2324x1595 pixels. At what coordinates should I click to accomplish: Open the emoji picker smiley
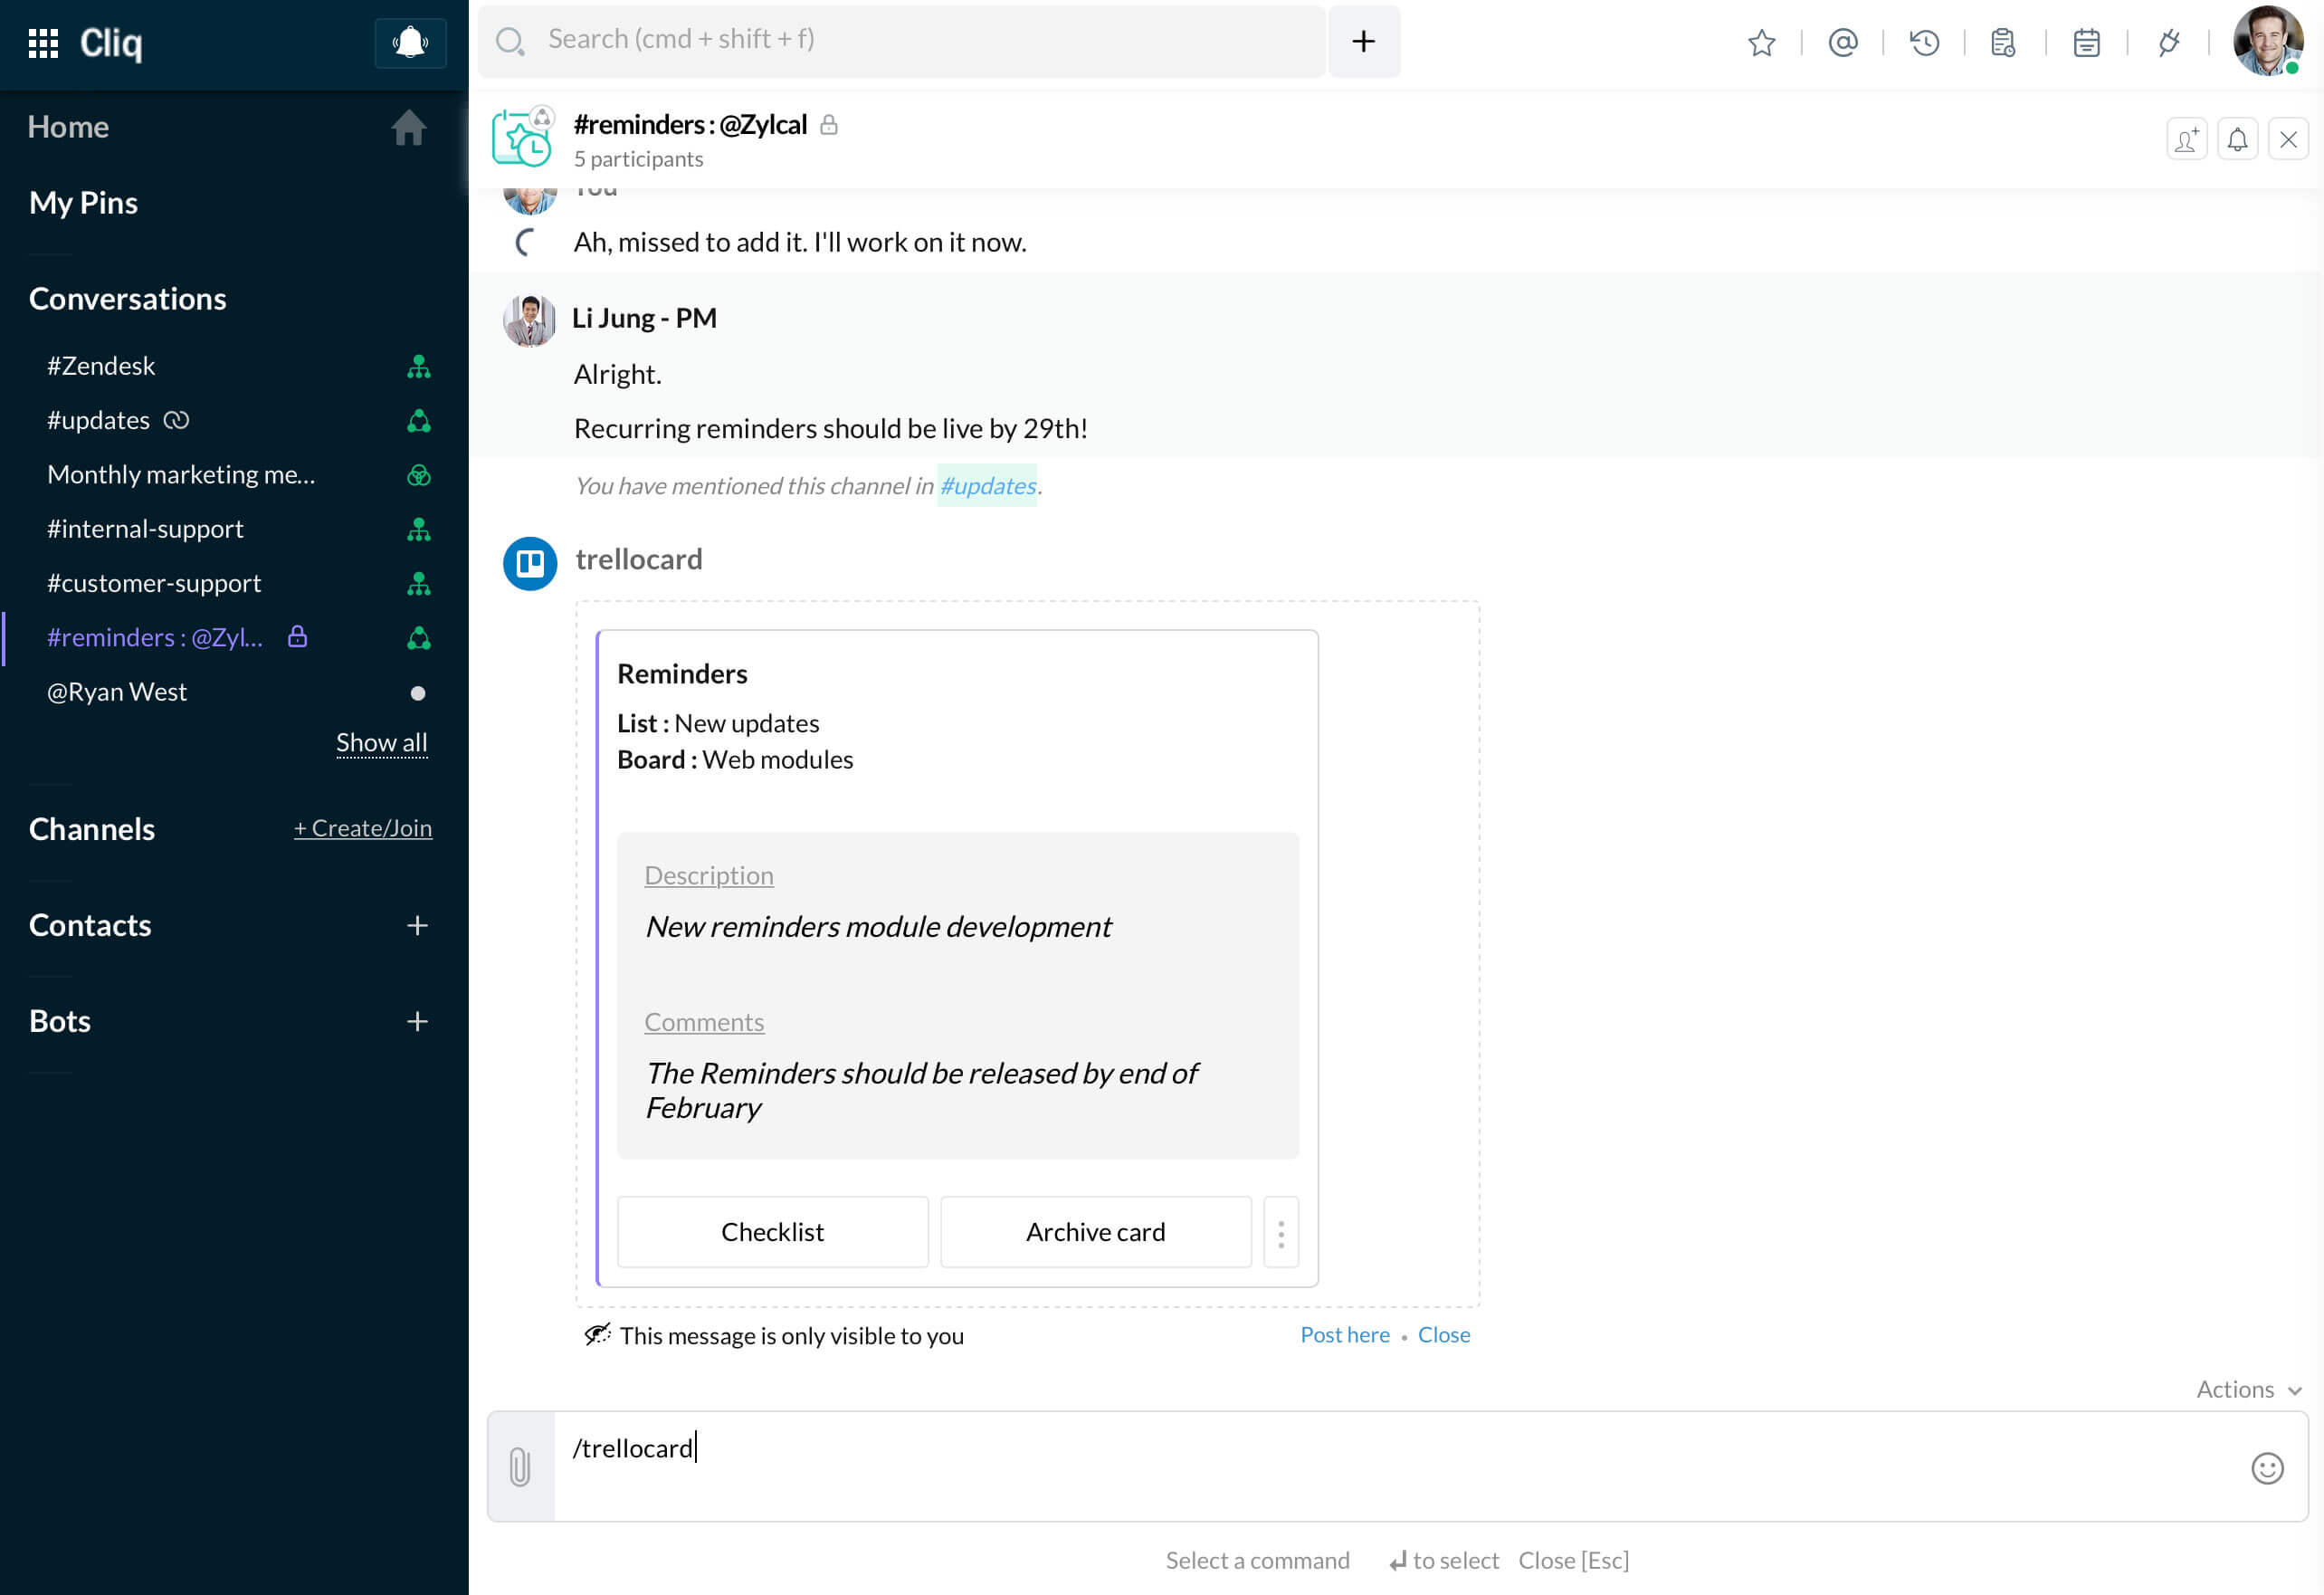coord(2266,1467)
